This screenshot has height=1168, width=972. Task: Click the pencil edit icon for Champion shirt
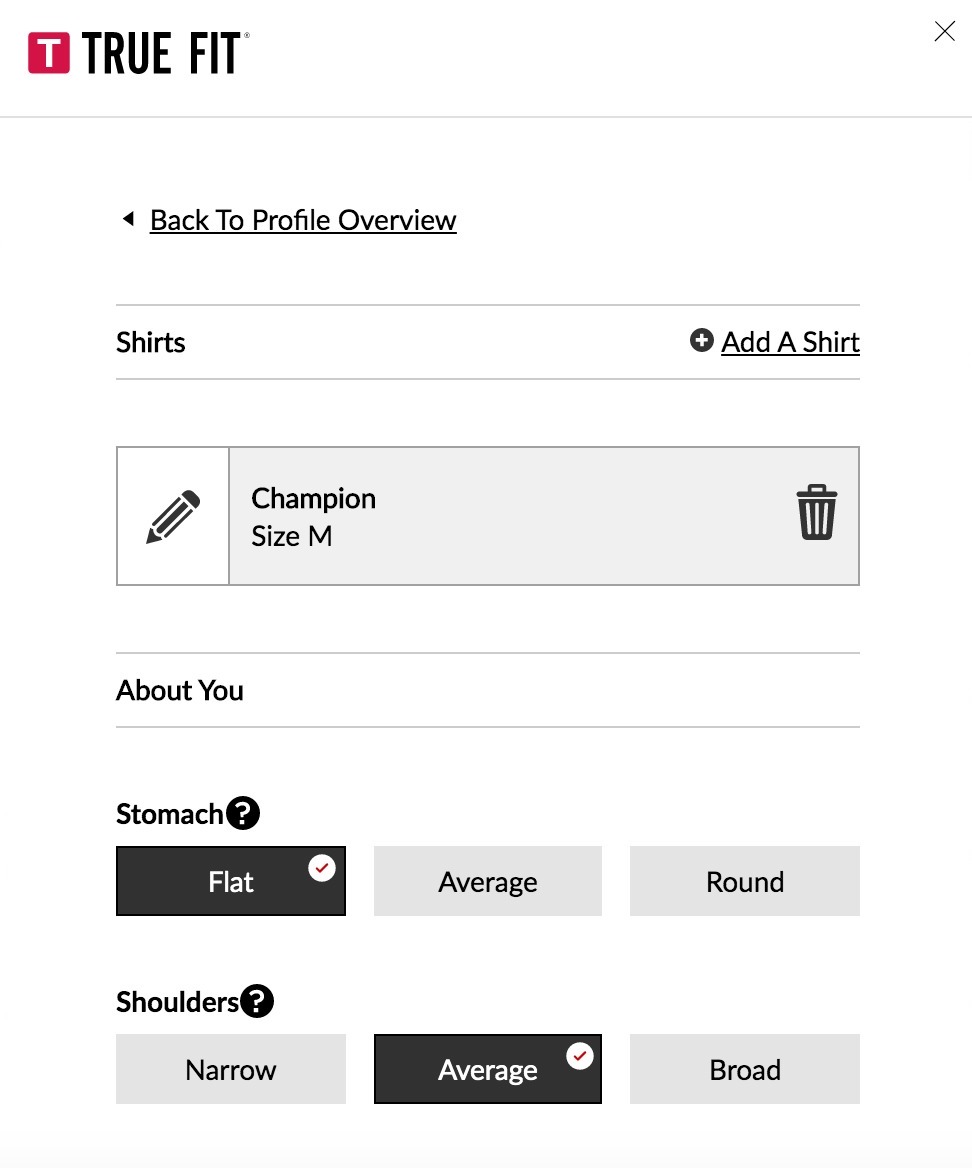pyautogui.click(x=173, y=516)
